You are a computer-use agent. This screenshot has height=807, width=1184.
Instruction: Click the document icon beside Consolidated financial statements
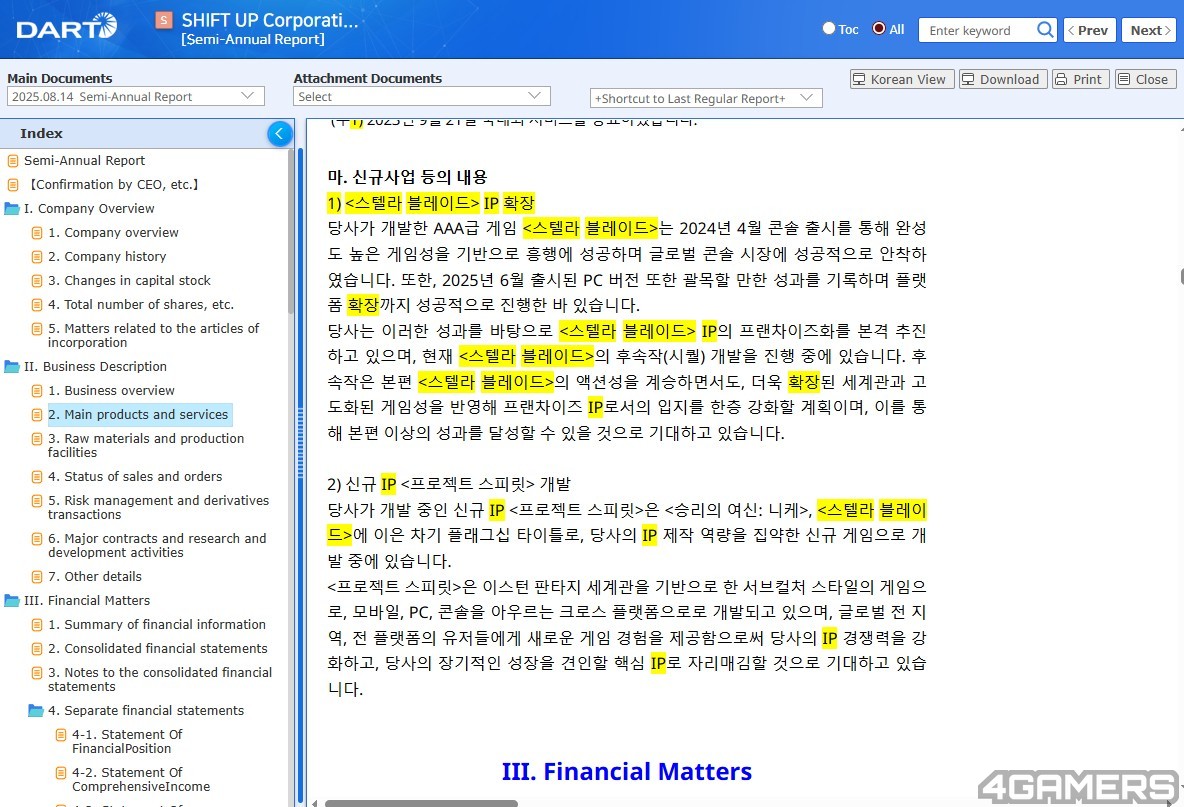pyautogui.click(x=37, y=648)
